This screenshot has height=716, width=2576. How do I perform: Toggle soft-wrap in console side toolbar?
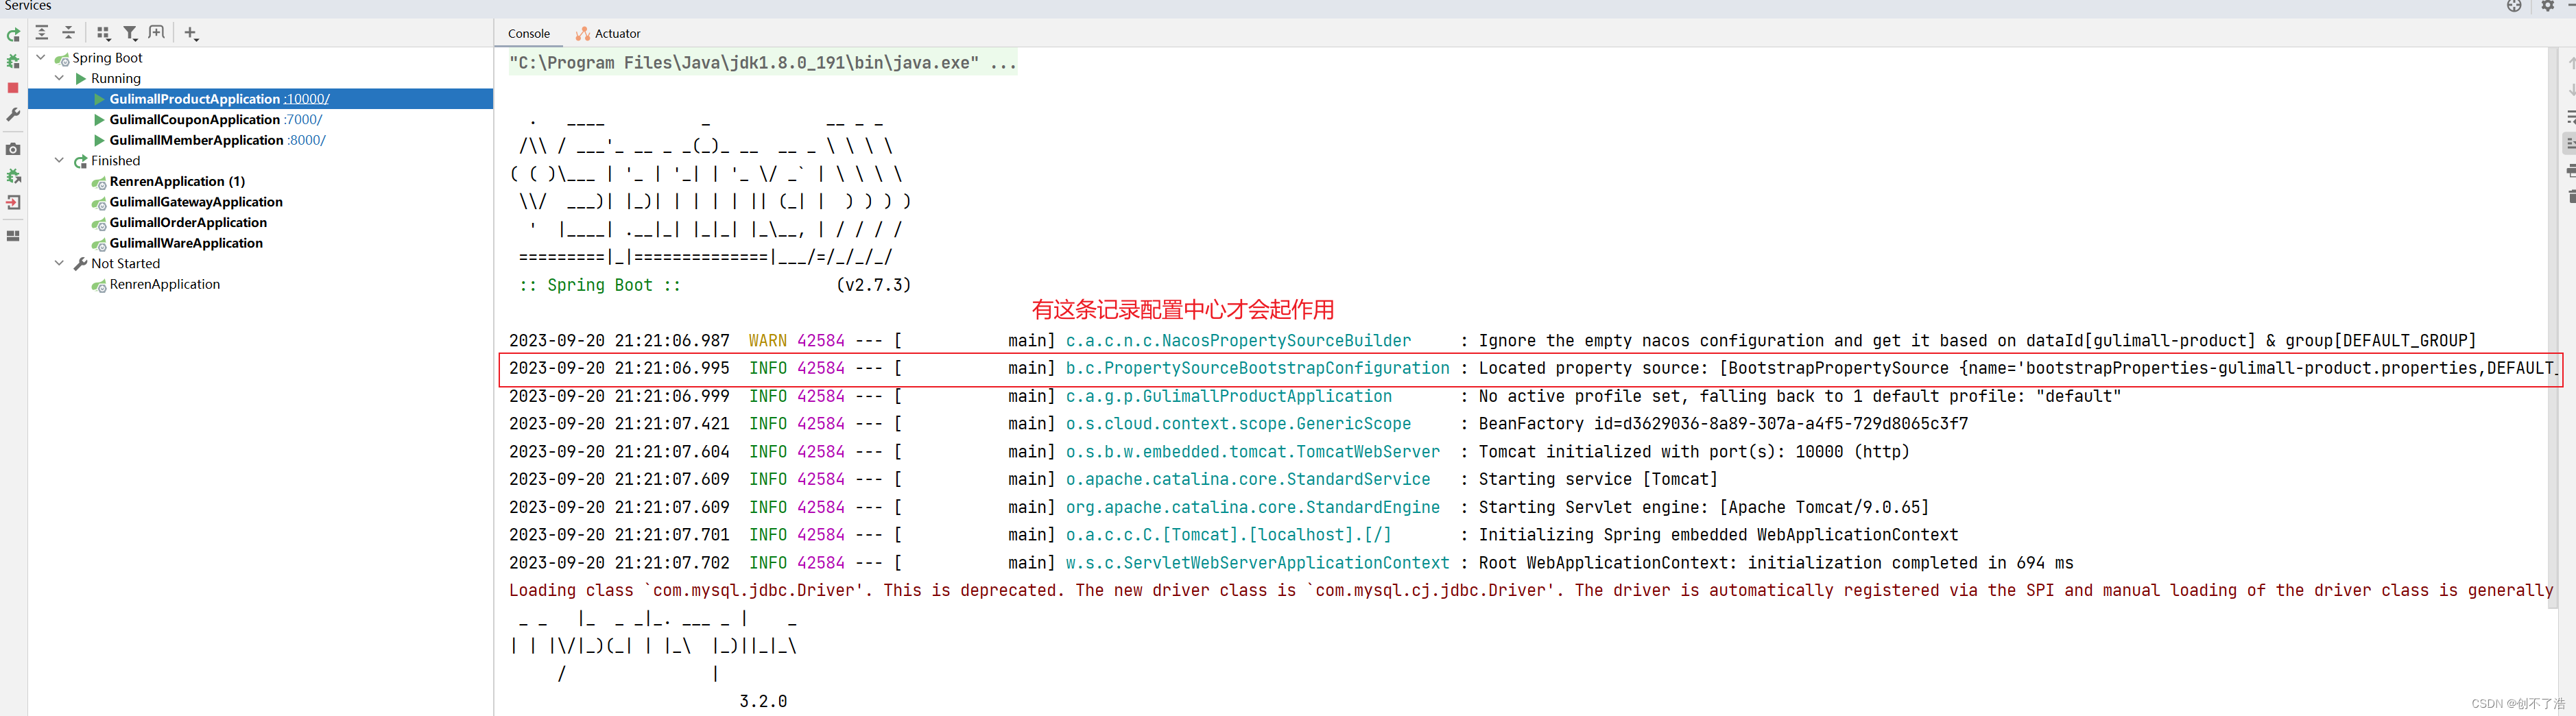point(2570,117)
